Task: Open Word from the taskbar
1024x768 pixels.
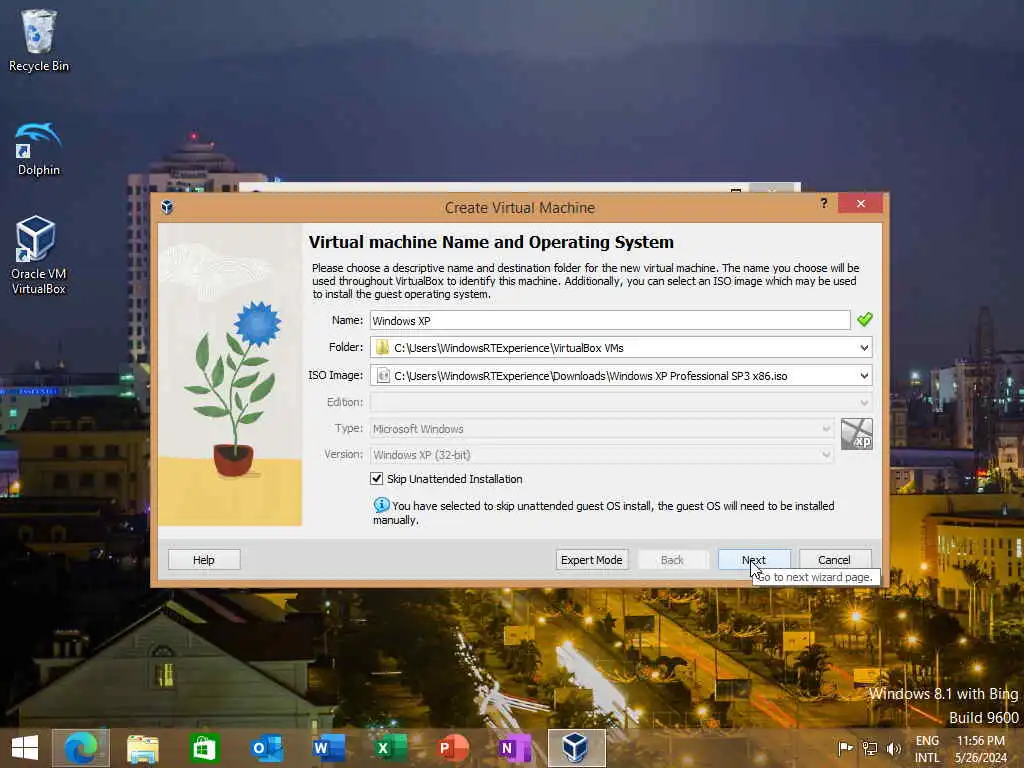Action: pyautogui.click(x=328, y=748)
